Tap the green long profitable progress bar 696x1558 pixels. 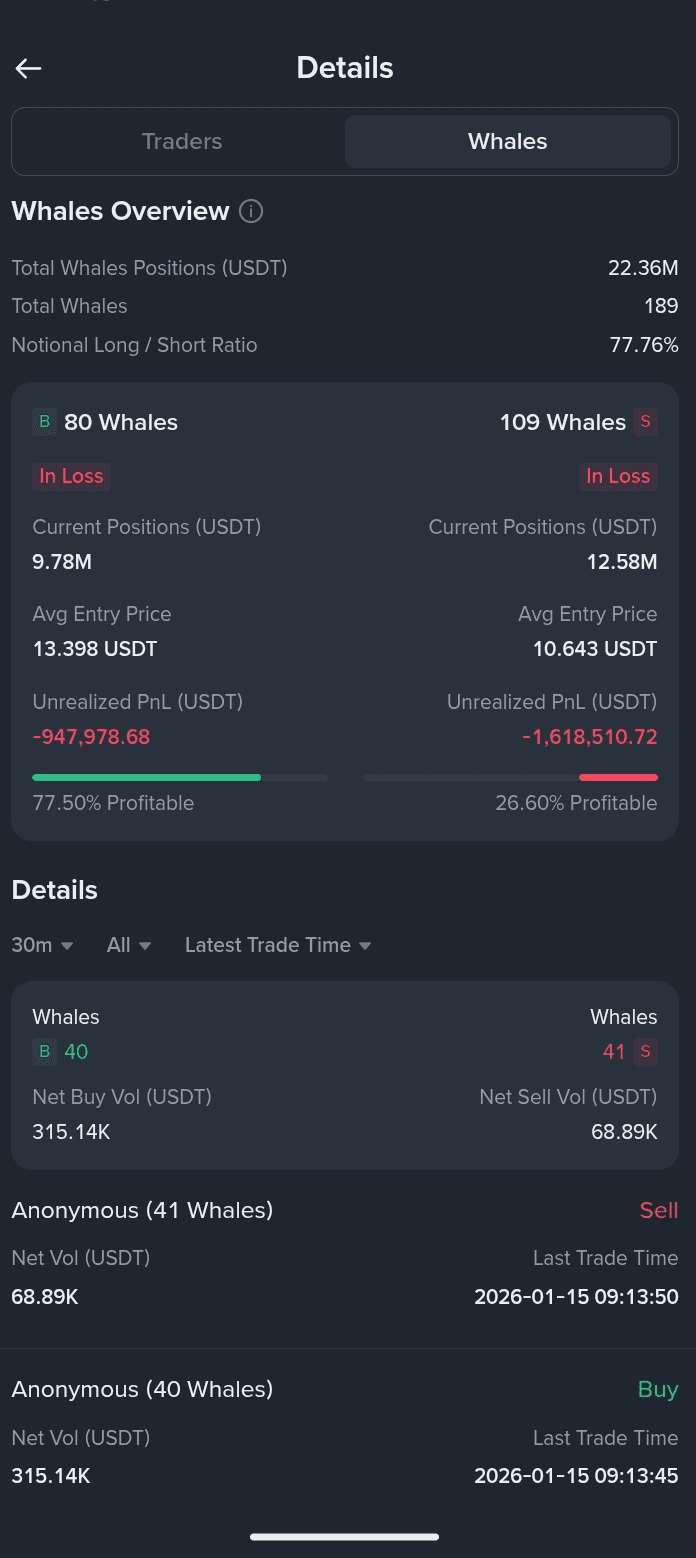pos(147,777)
